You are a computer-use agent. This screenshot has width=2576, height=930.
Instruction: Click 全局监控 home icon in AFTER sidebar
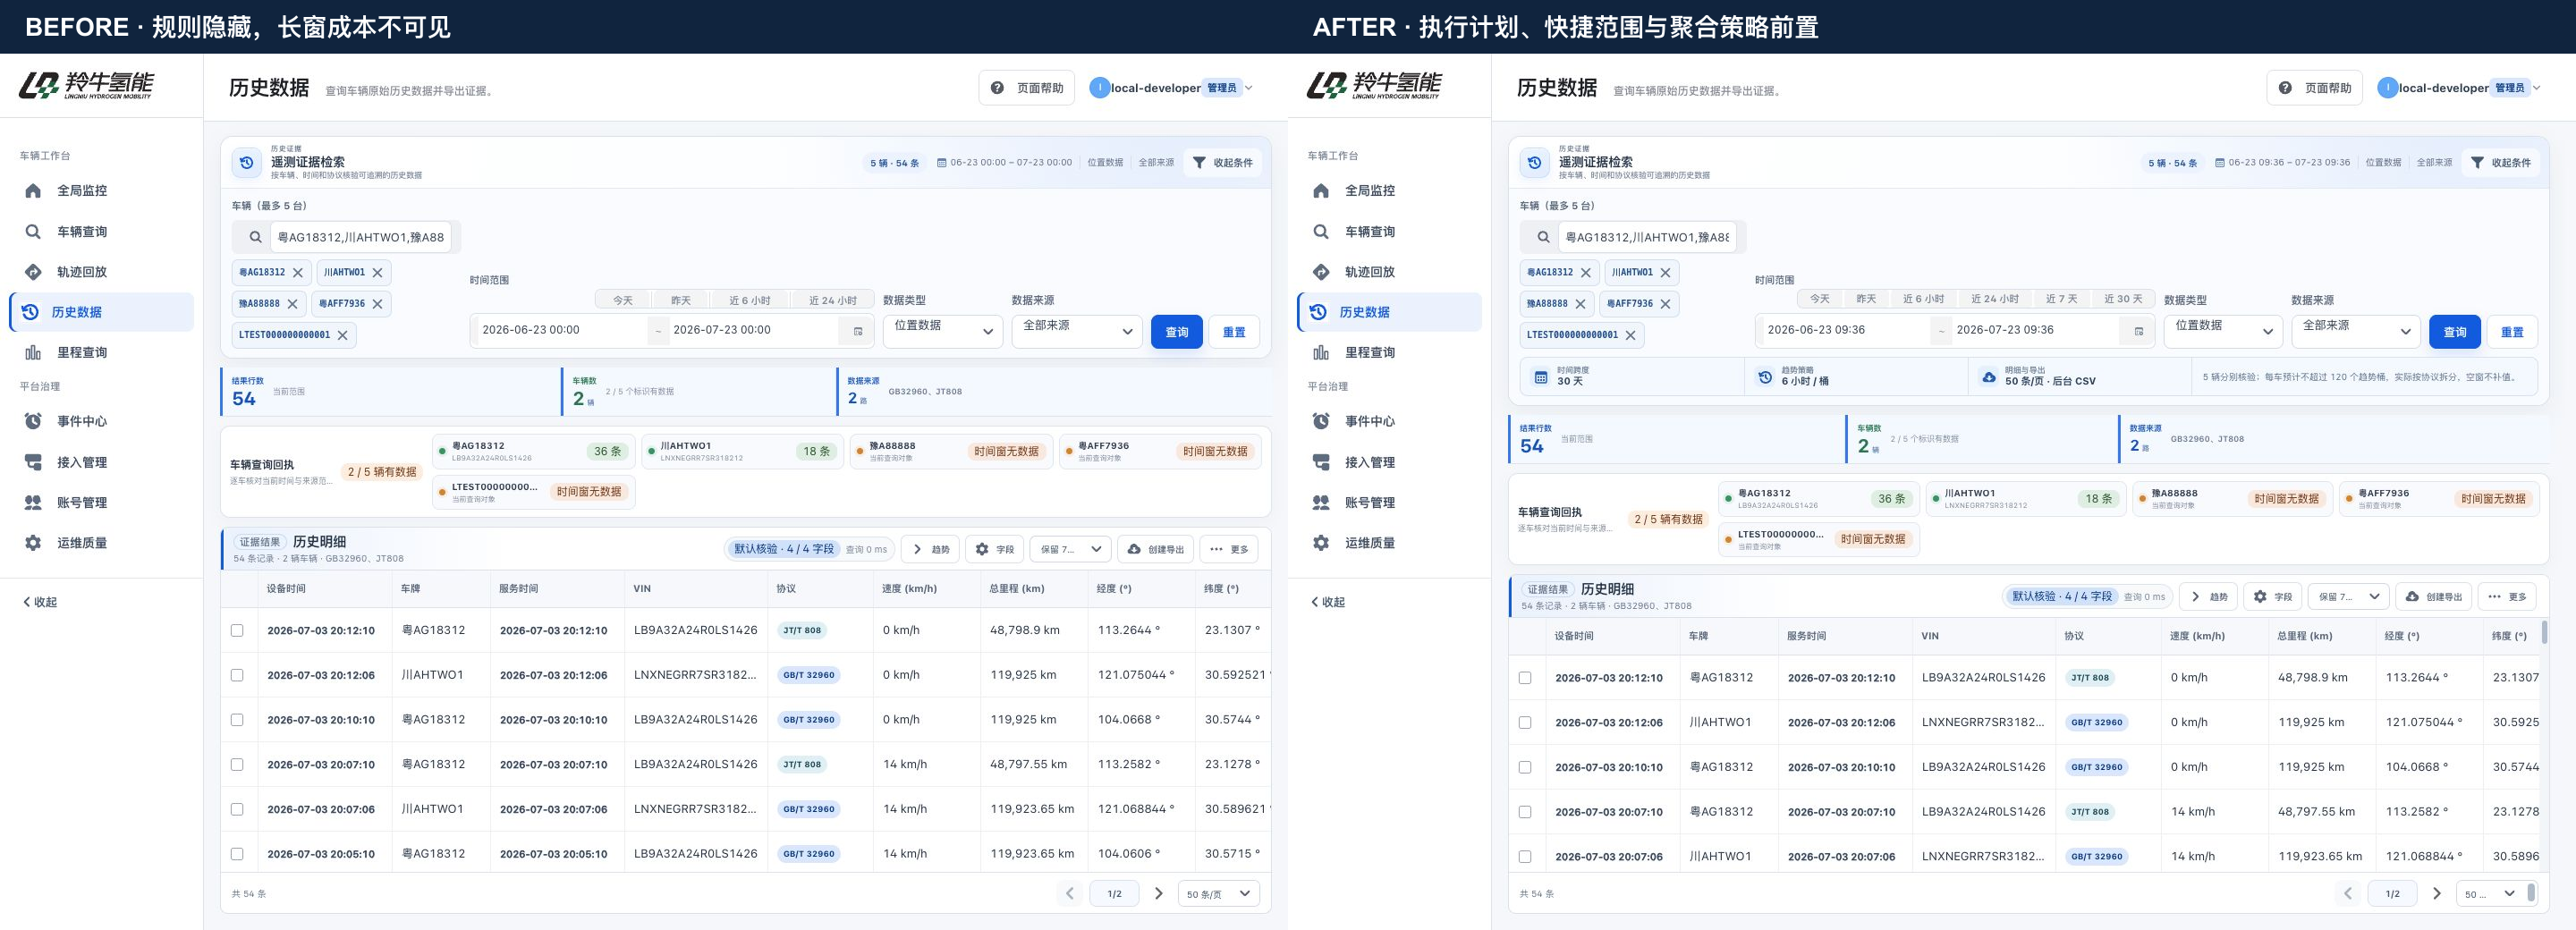pos(1321,191)
